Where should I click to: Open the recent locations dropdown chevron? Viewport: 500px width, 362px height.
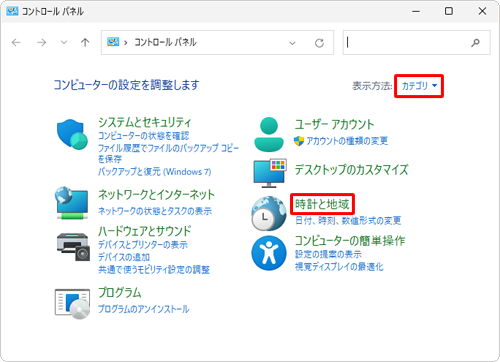[64, 42]
